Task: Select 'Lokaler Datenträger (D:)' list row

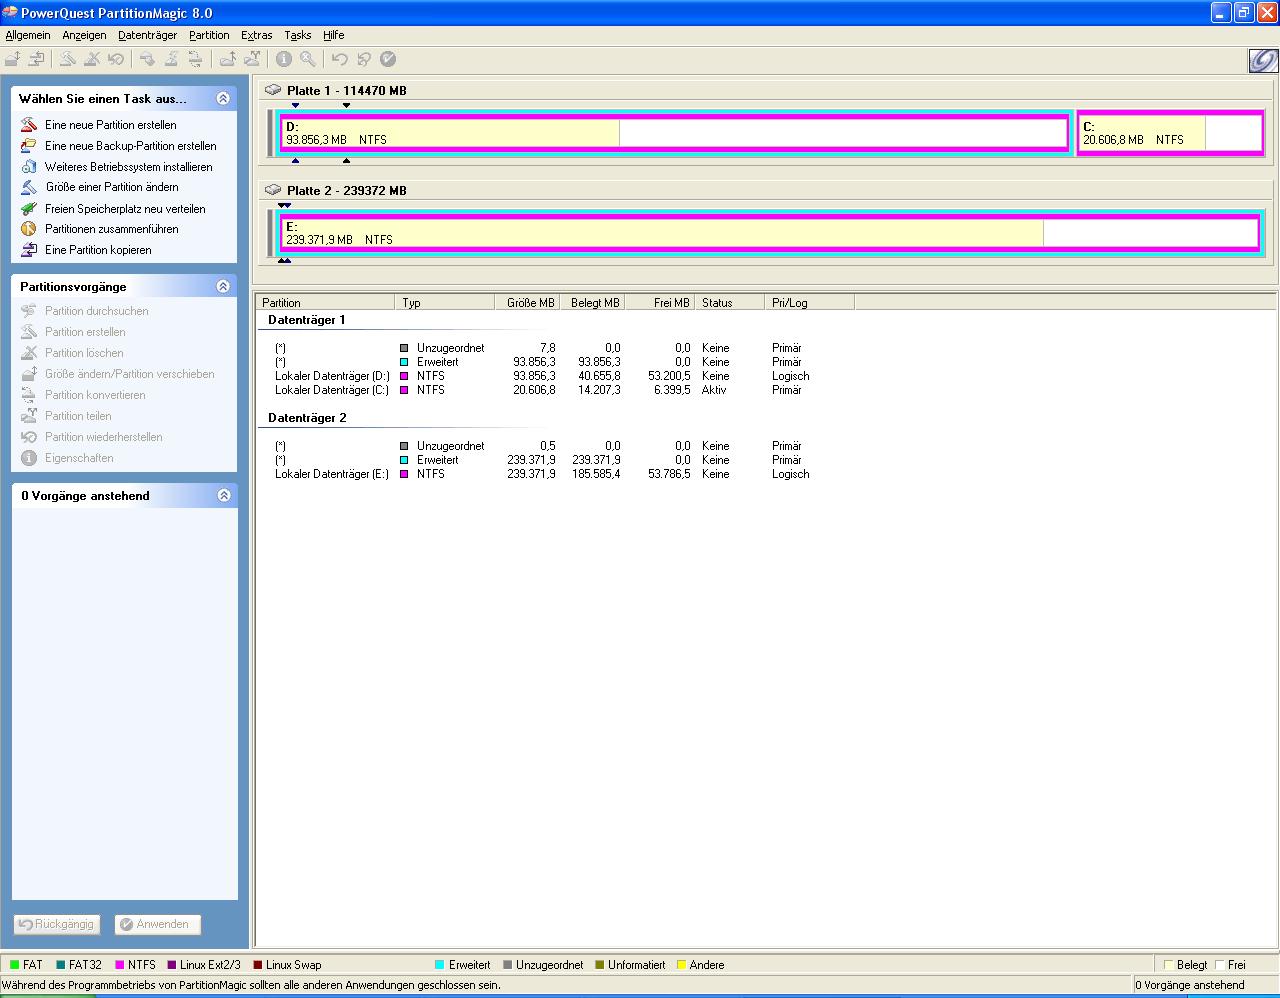Action: (x=542, y=376)
